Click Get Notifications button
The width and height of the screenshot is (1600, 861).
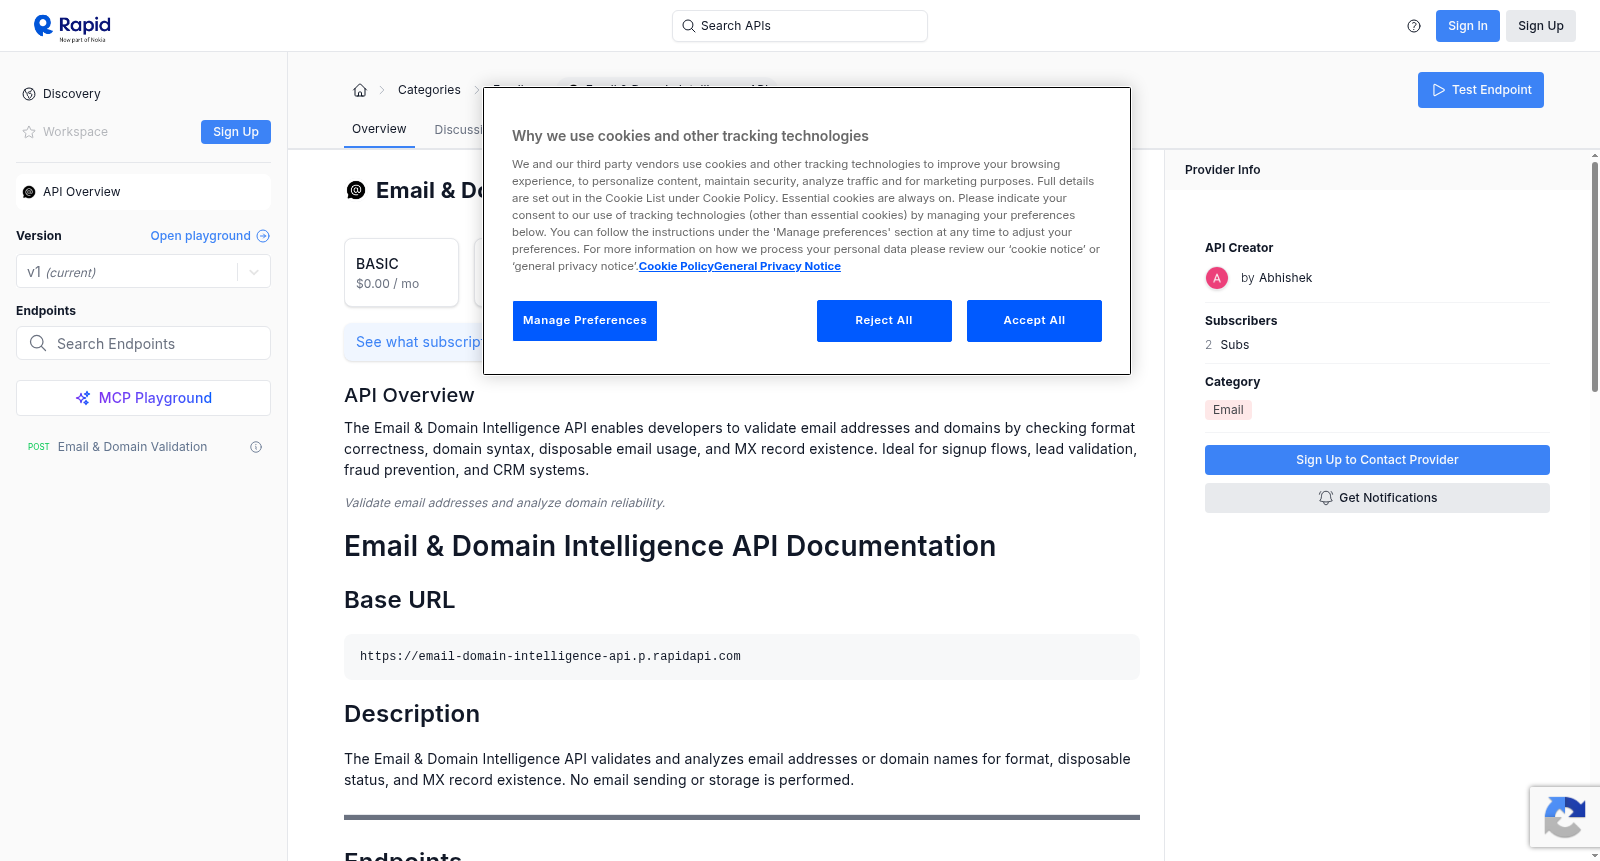click(x=1377, y=498)
